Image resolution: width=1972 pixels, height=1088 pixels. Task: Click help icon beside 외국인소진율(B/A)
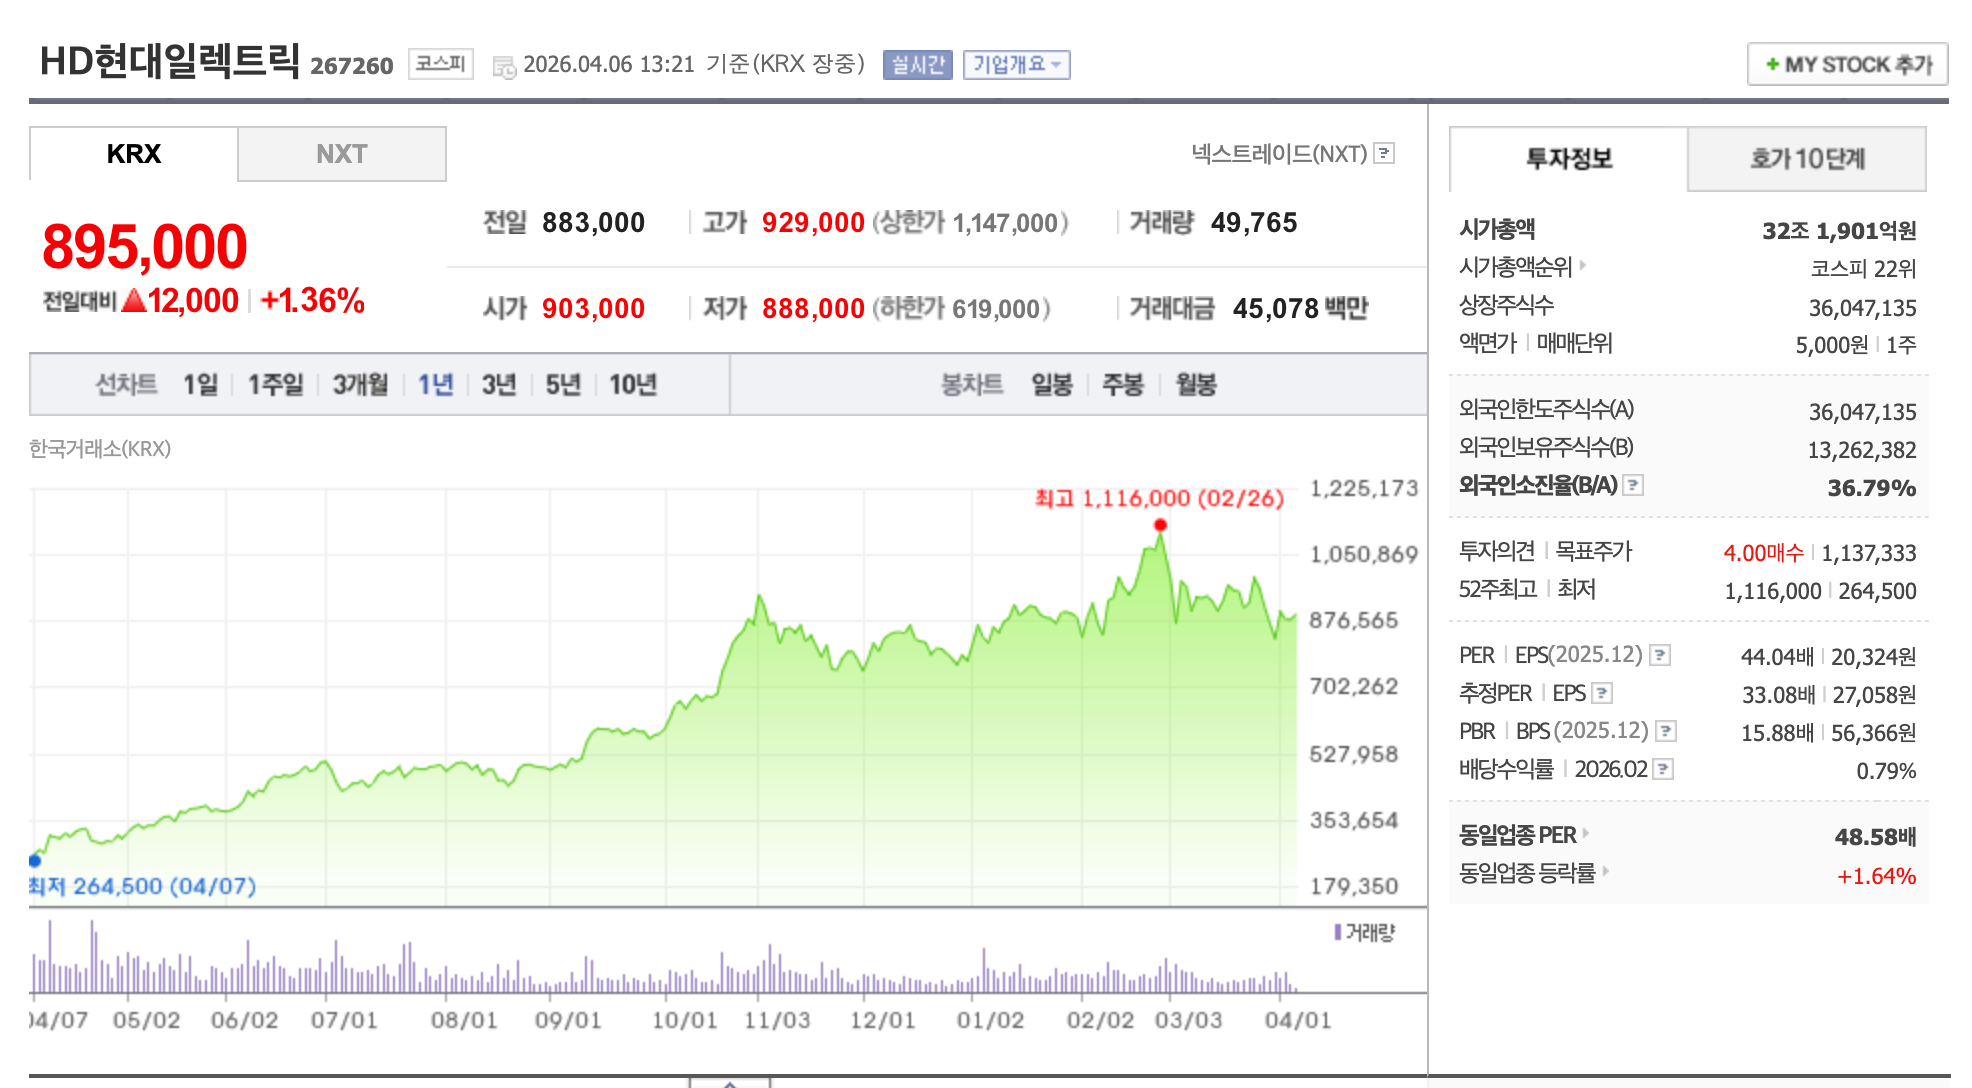point(1633,485)
